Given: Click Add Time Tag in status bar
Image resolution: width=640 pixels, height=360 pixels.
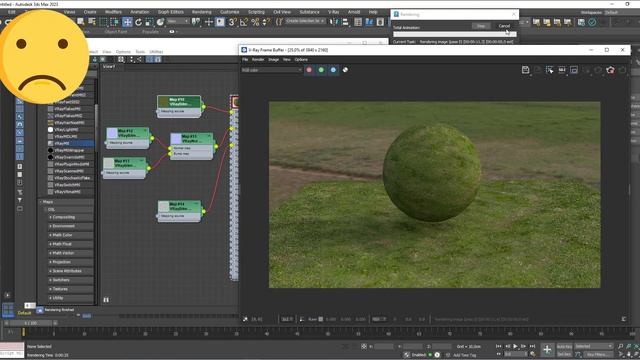Looking at the screenshot, I should coord(464,355).
